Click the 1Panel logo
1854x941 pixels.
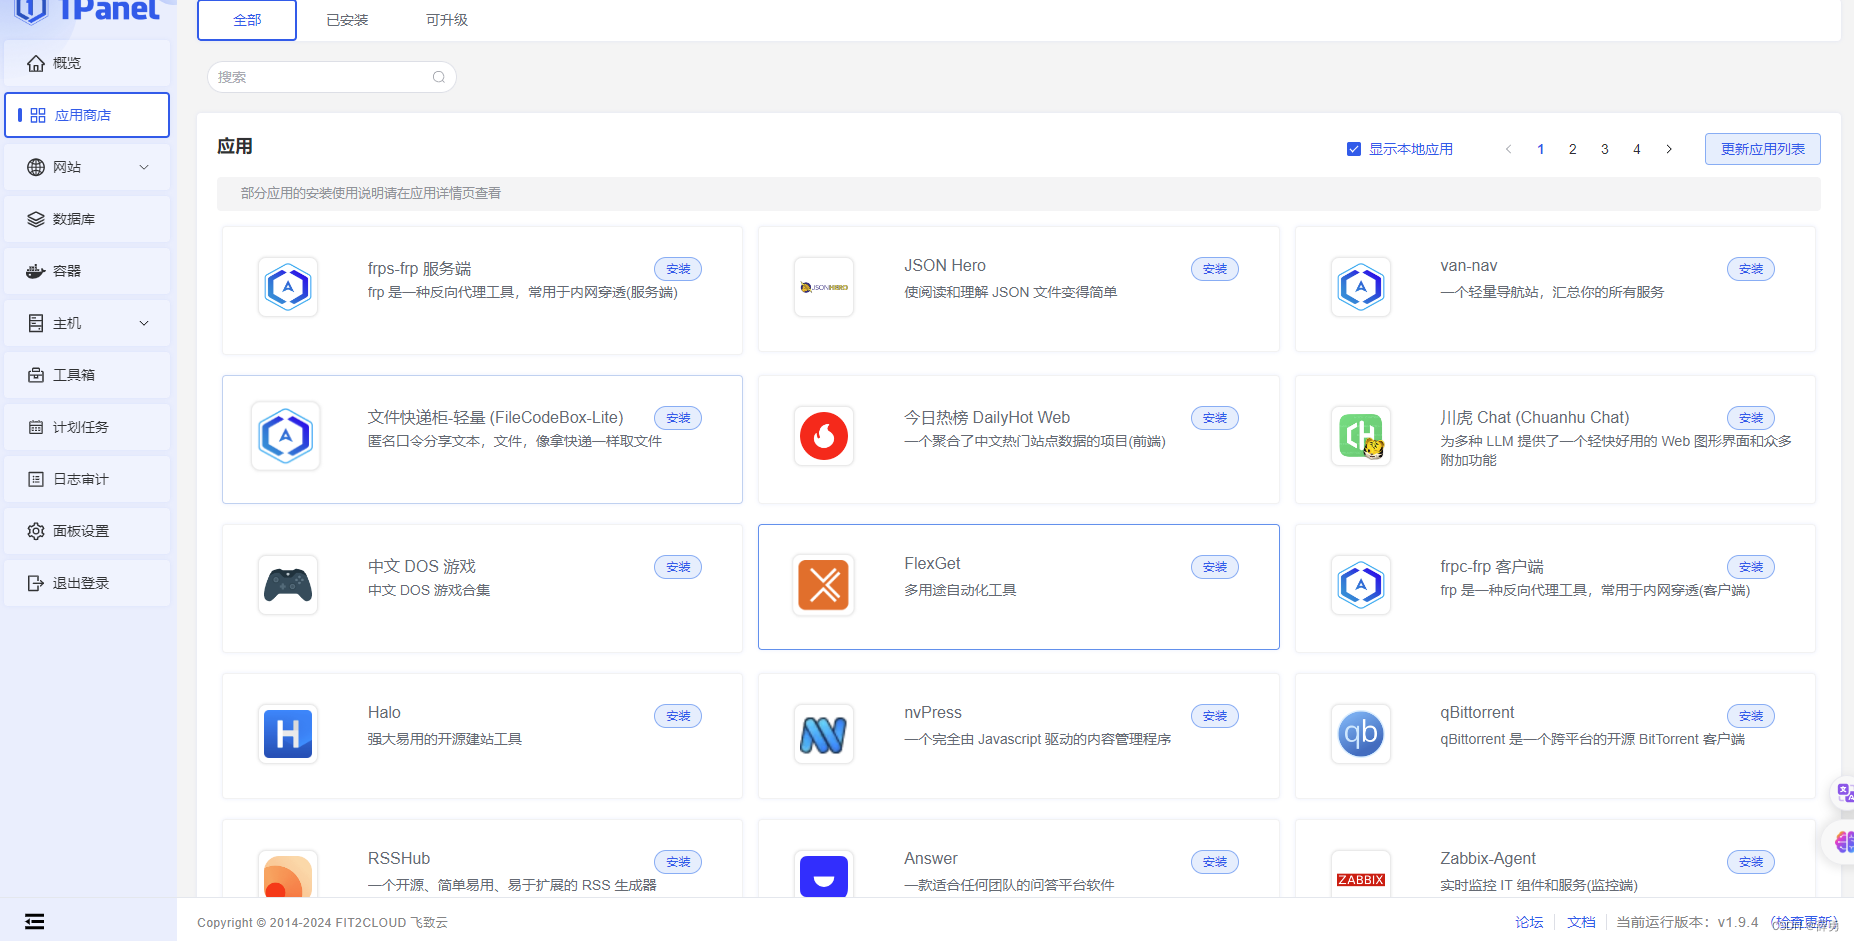click(x=88, y=11)
